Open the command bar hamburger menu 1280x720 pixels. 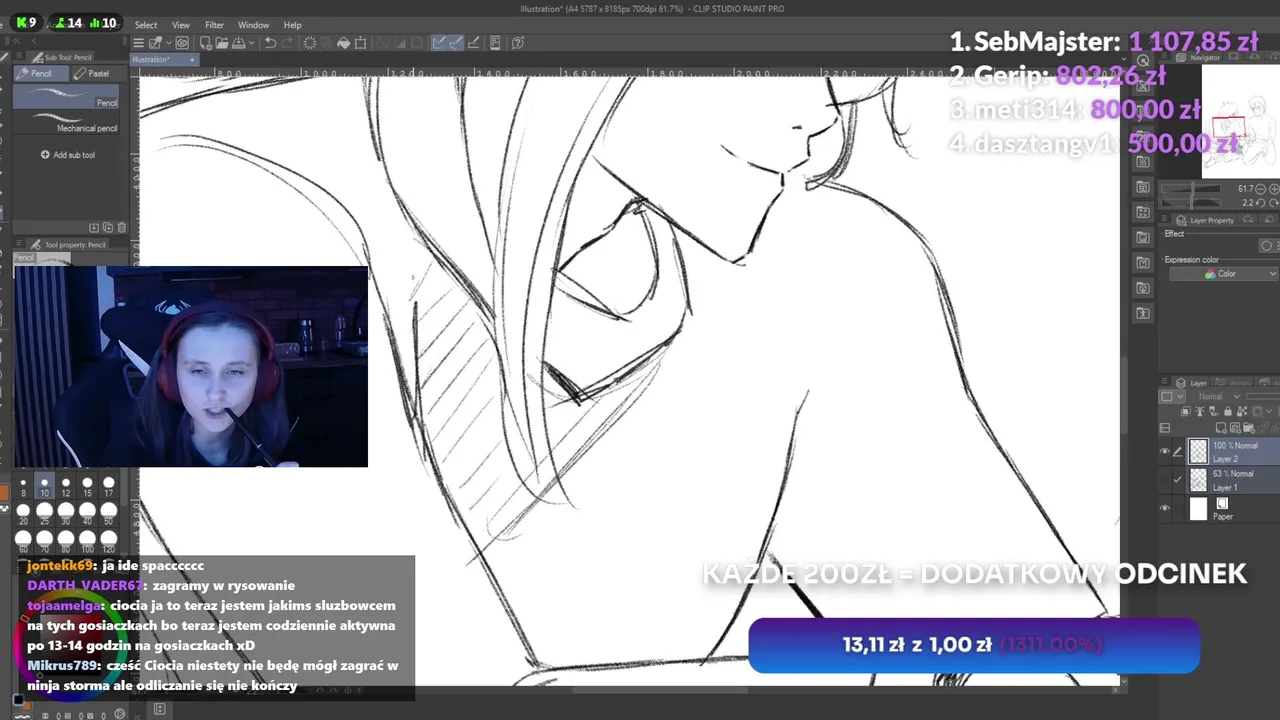pyautogui.click(x=138, y=43)
